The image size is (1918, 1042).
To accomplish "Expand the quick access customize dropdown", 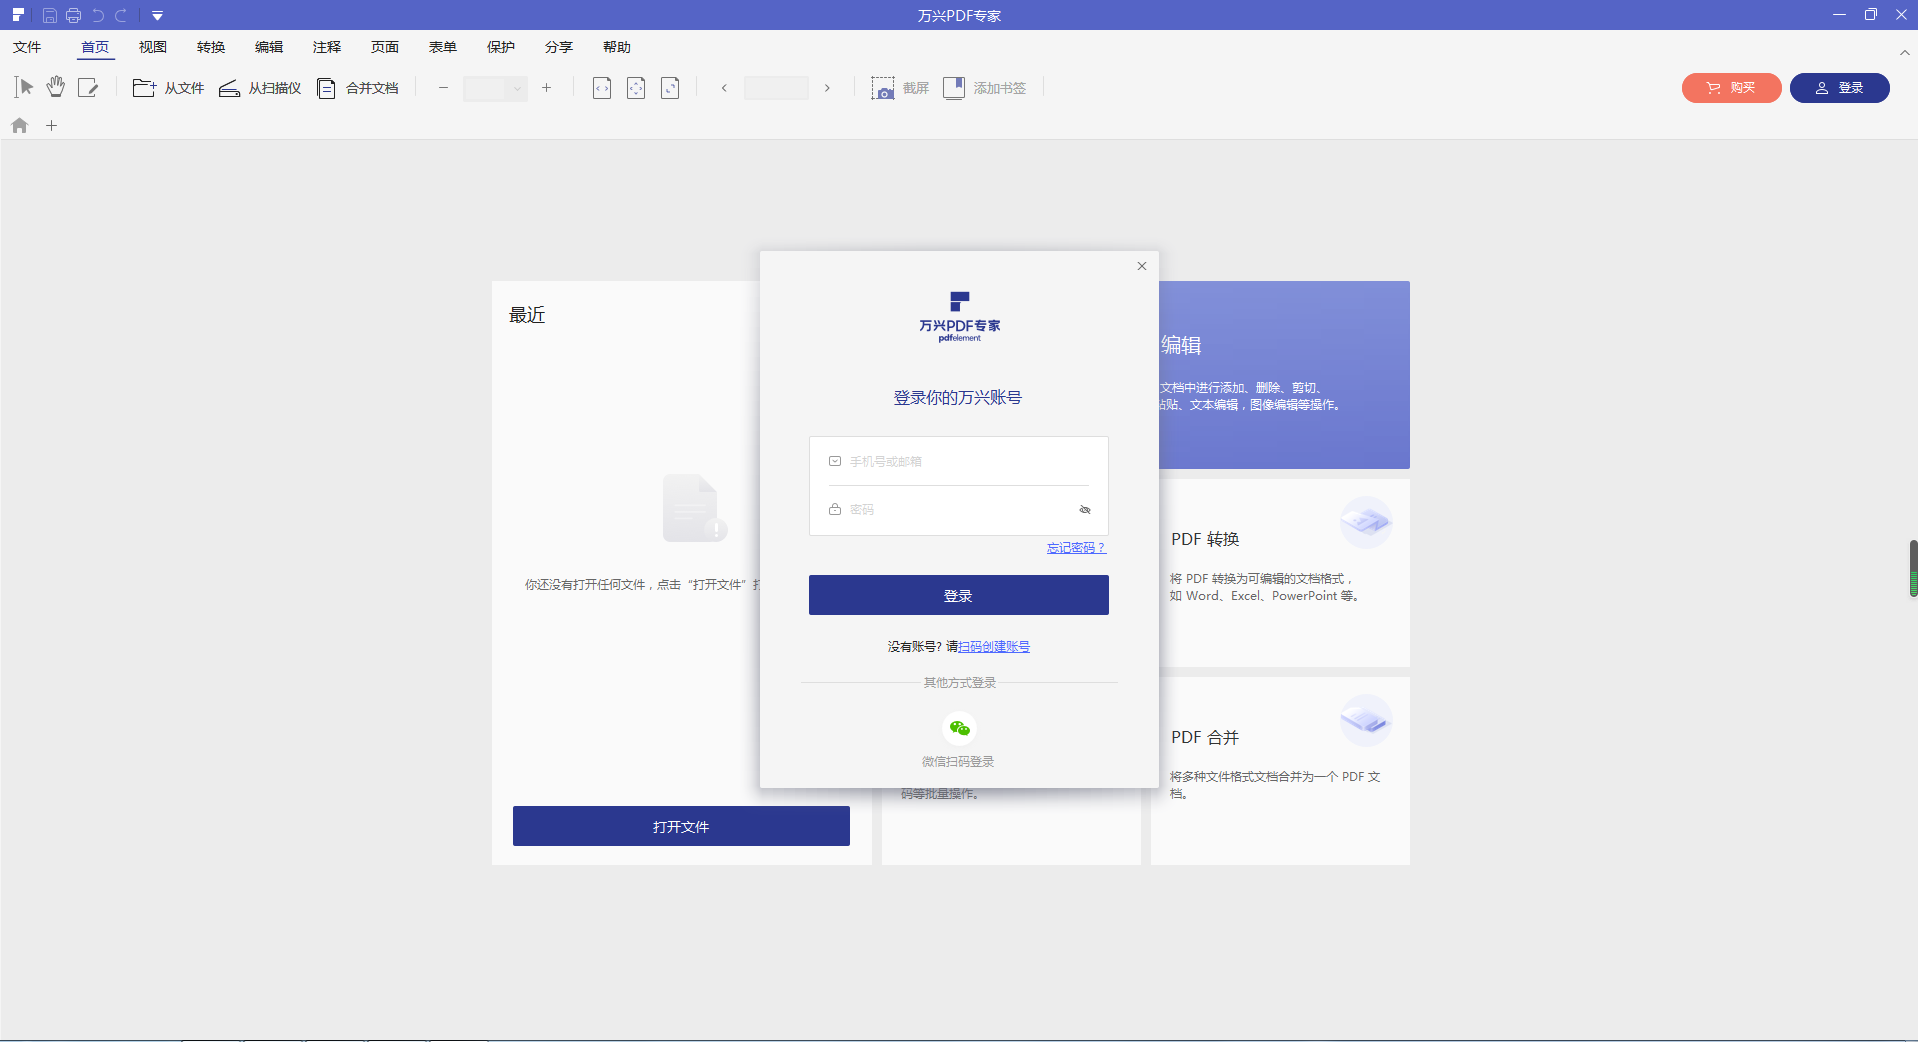I will pos(157,15).
